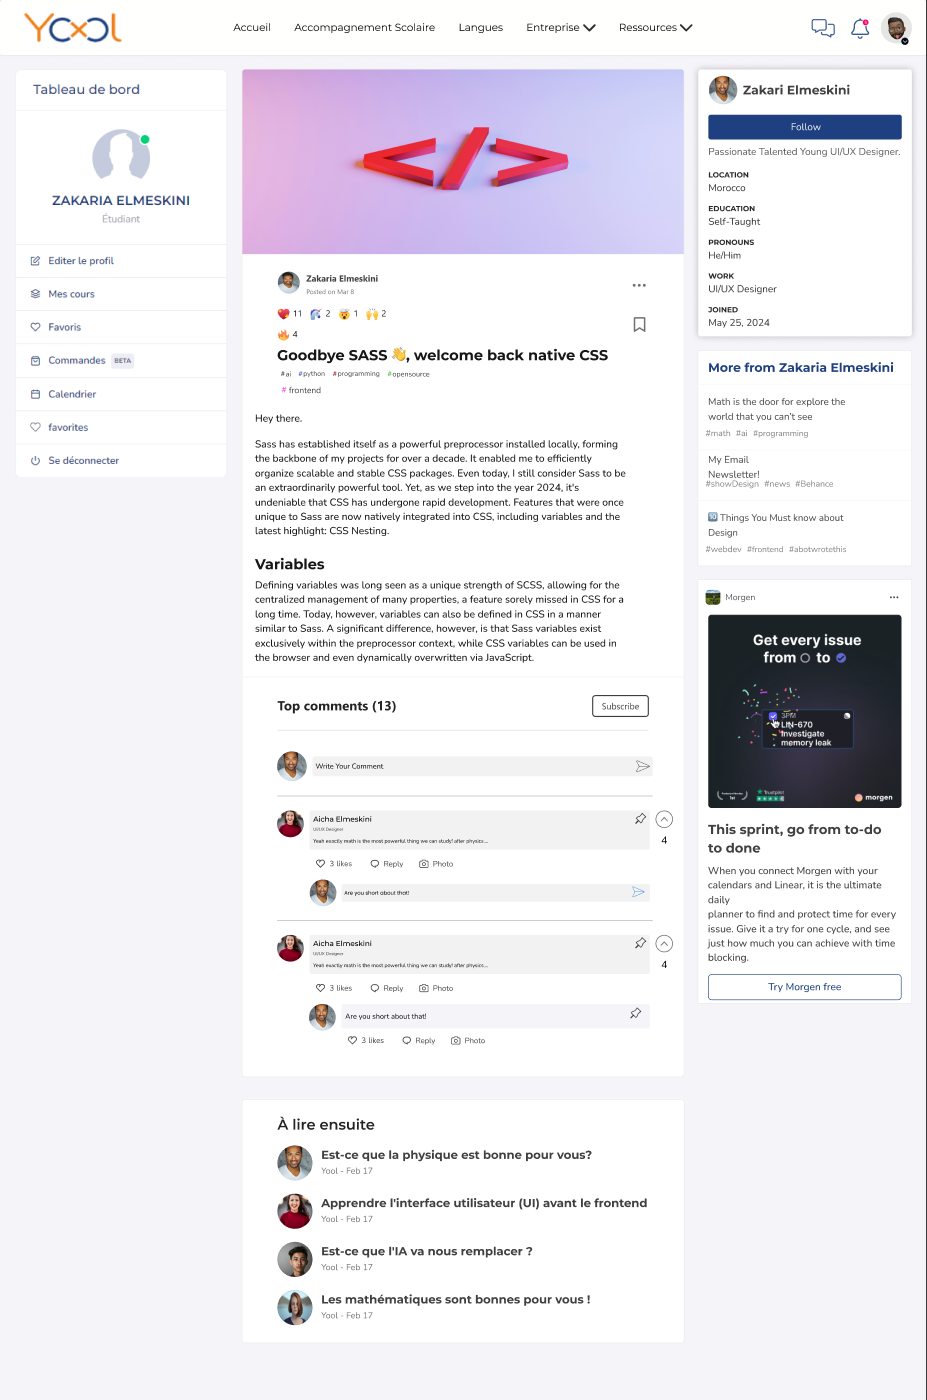Click author name Zakaria Elmeskini on post

click(342, 279)
